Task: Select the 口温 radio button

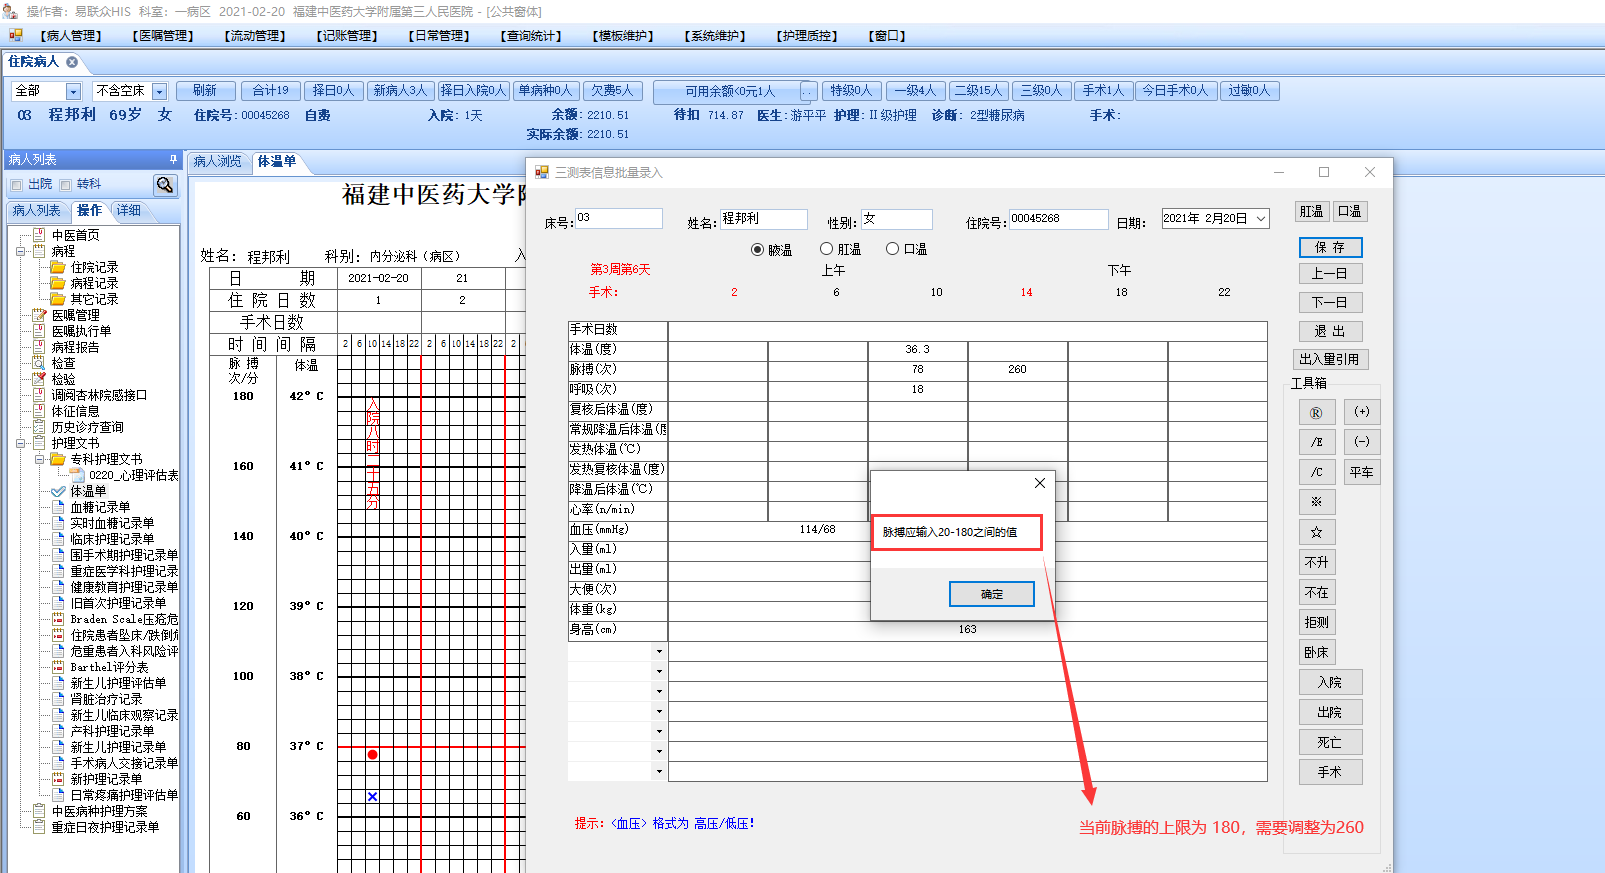Action: (892, 249)
